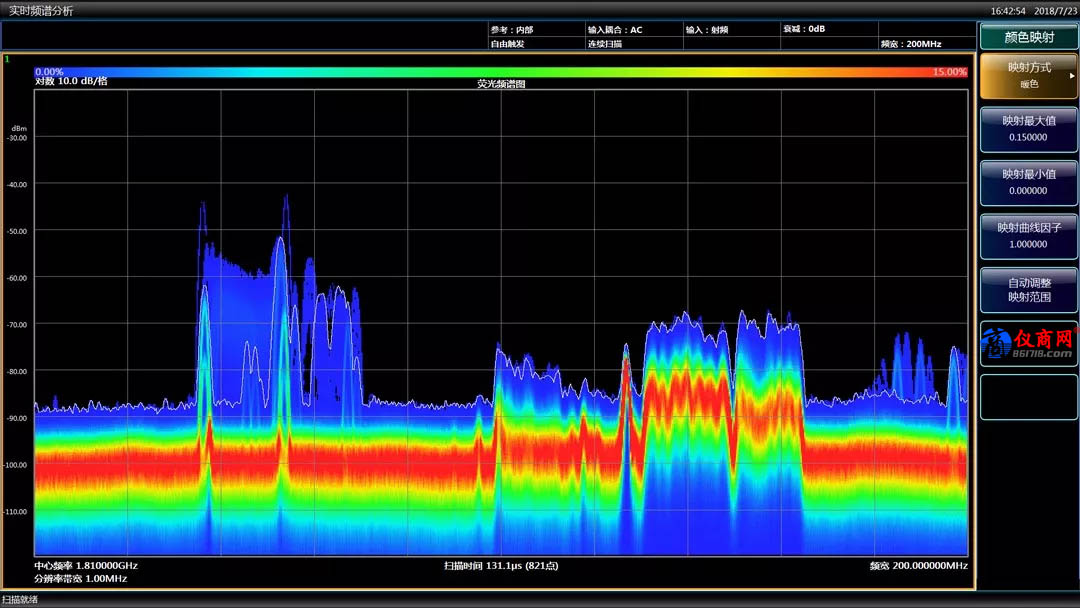Click the -100.00 axis label
Image resolution: width=1080 pixels, height=608 pixels.
click(x=15, y=465)
